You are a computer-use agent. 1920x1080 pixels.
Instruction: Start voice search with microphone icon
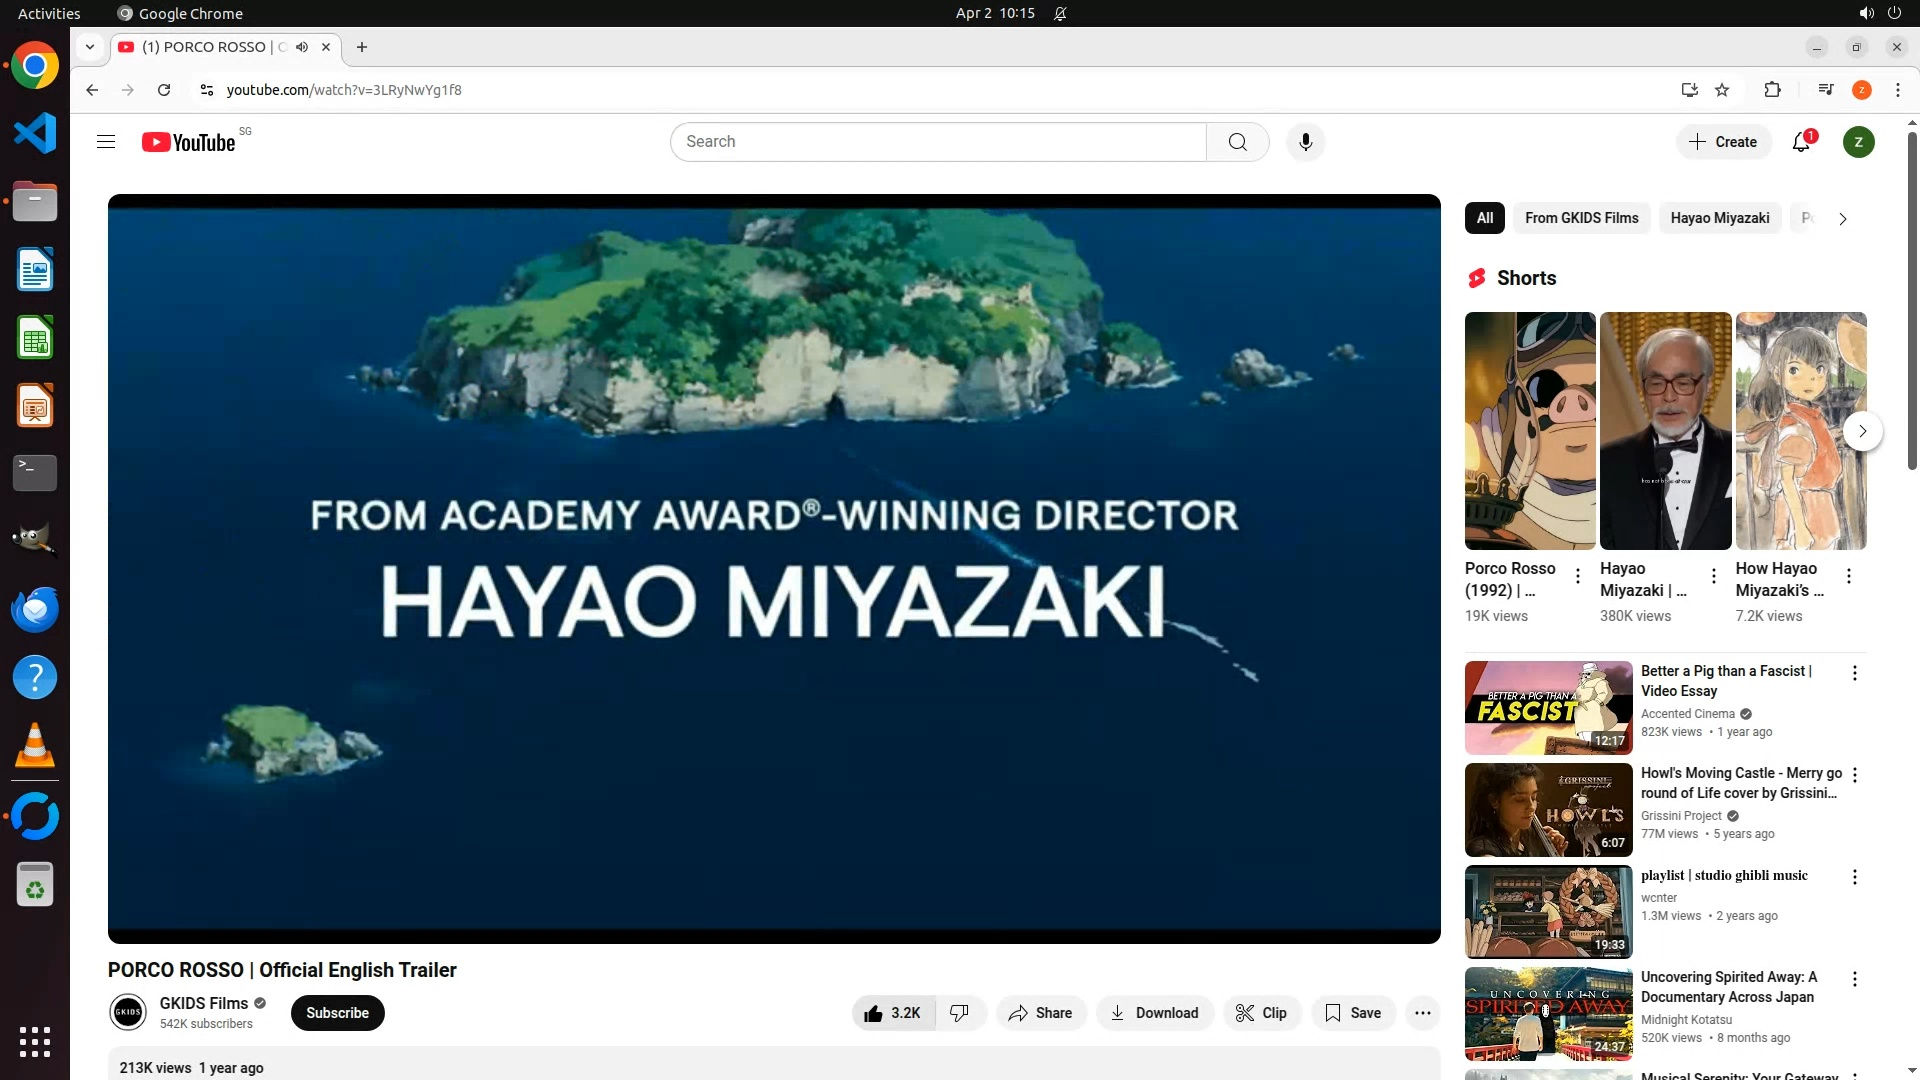click(x=1305, y=142)
